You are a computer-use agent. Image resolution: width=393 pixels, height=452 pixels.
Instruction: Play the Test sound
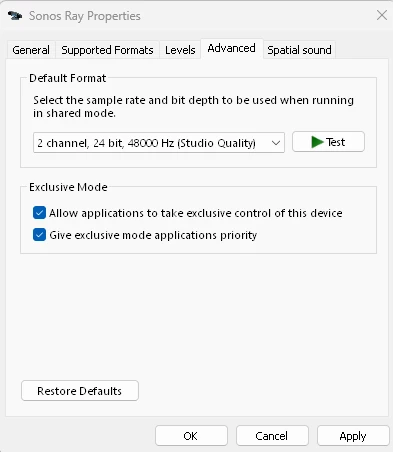point(328,142)
